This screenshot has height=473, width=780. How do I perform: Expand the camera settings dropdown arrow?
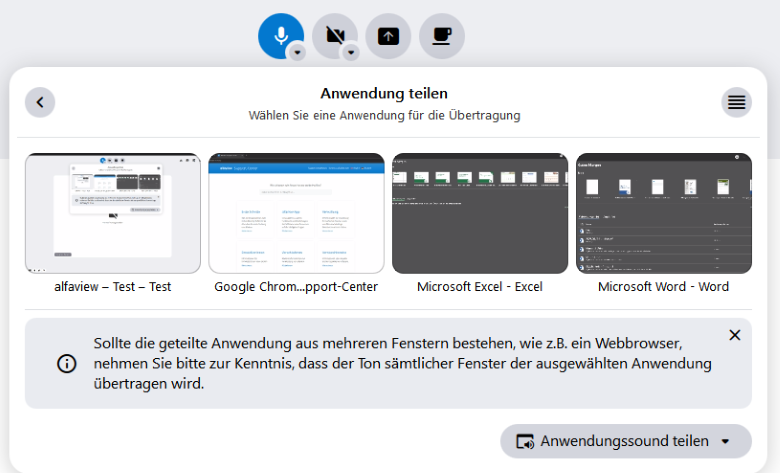[x=351, y=52]
